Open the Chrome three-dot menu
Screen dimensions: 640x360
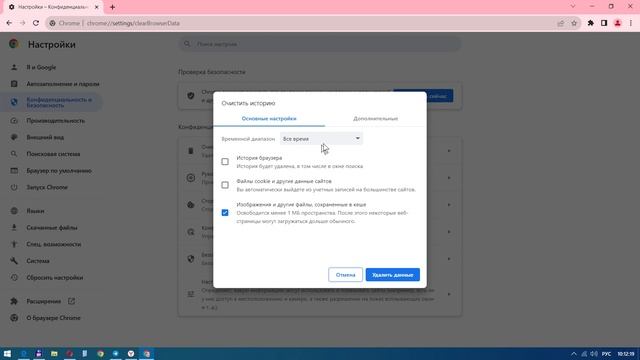tap(631, 23)
